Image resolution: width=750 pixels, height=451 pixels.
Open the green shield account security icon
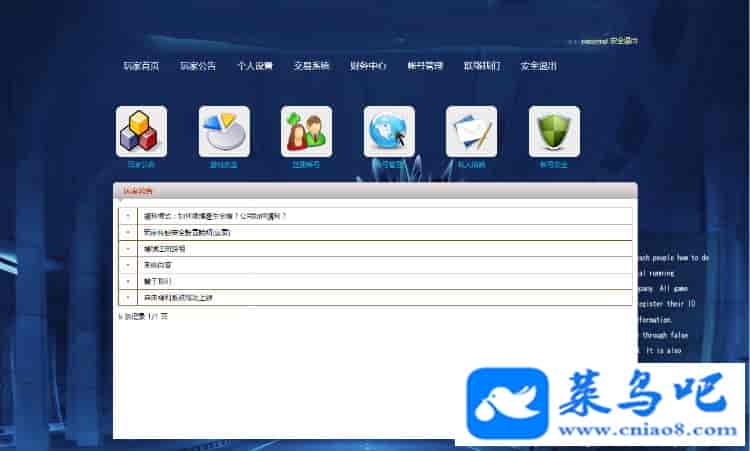[554, 132]
